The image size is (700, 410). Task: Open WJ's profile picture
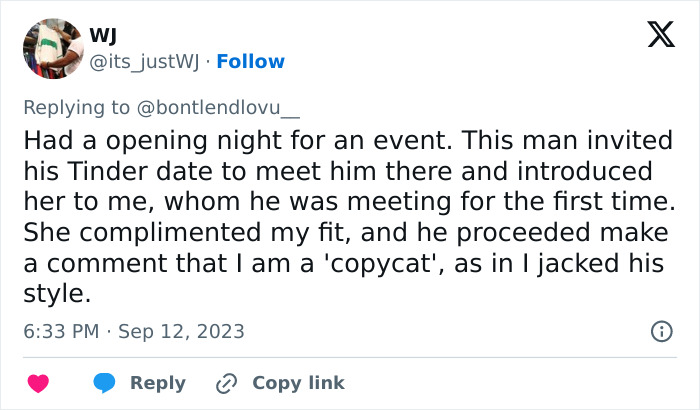coord(52,48)
